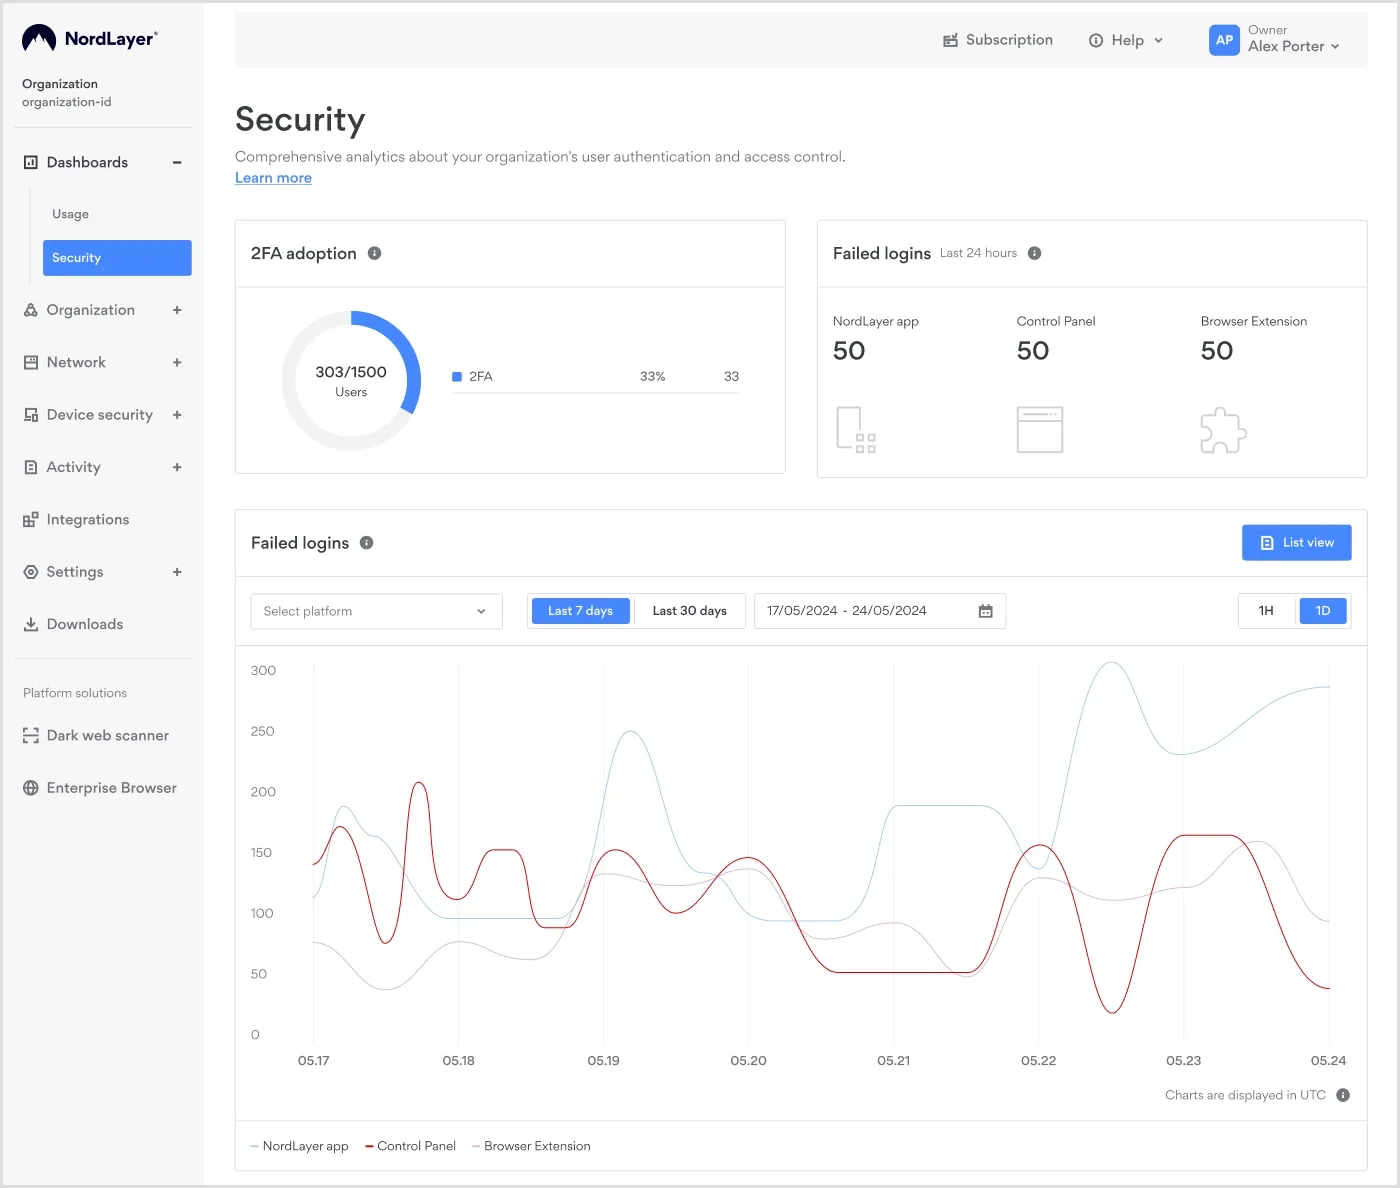1400x1188 pixels.
Task: Click the 05.22 date label on chart axis
Action: [1038, 1060]
